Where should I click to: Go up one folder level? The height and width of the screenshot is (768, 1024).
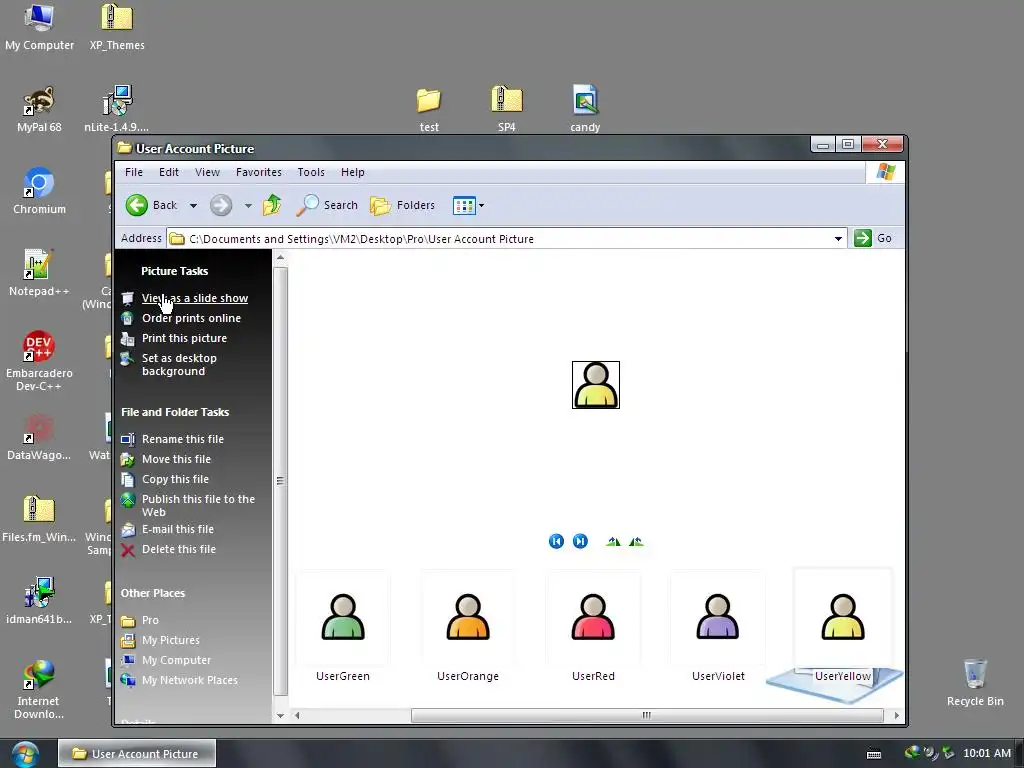[x=272, y=205]
